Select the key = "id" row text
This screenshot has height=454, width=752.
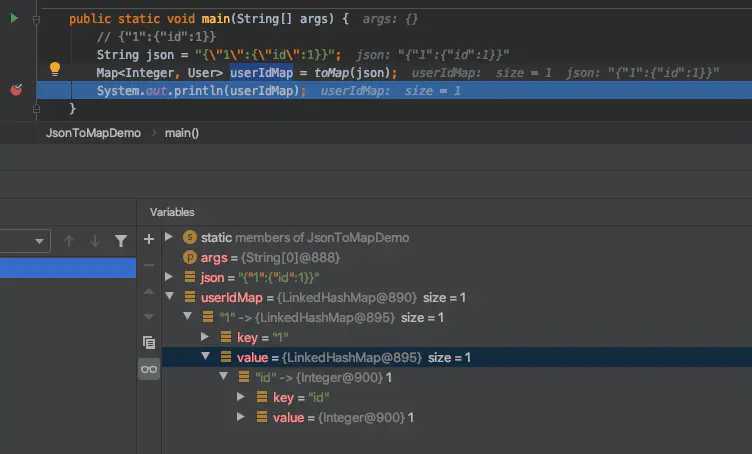[301, 397]
